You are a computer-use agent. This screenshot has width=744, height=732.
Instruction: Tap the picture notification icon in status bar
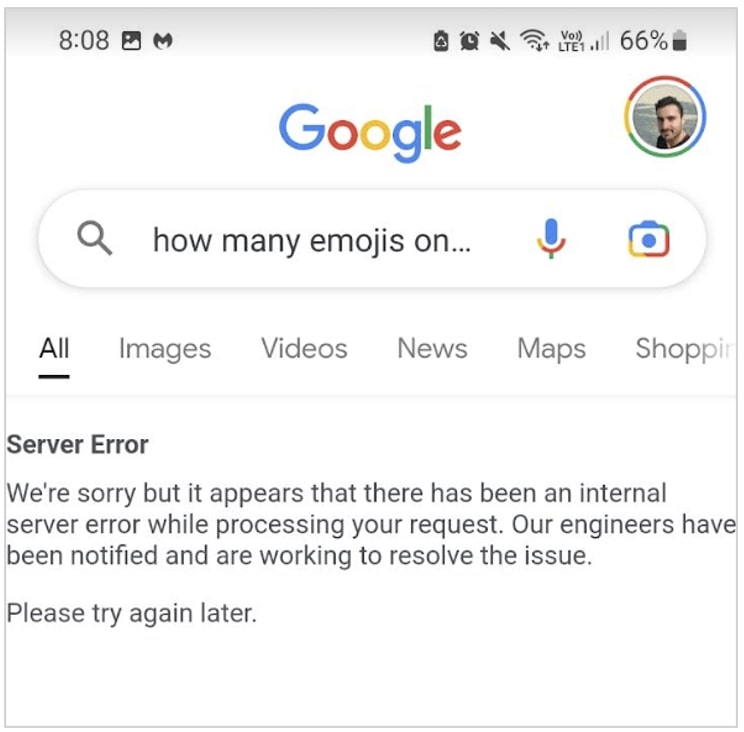point(131,41)
